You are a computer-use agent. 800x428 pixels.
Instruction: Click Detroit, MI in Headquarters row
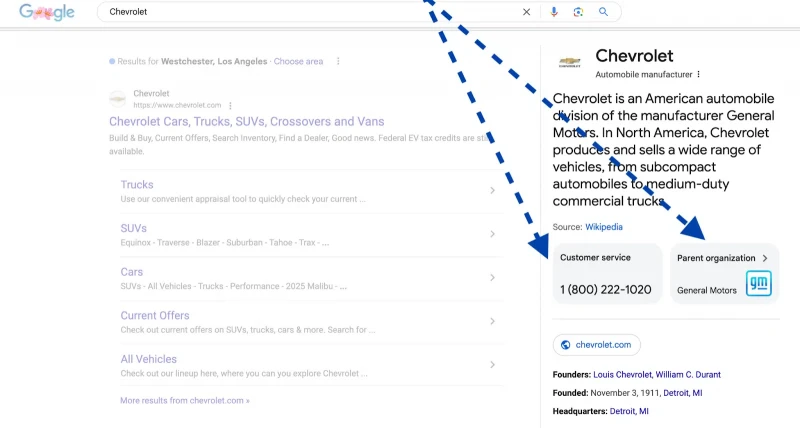click(x=629, y=411)
